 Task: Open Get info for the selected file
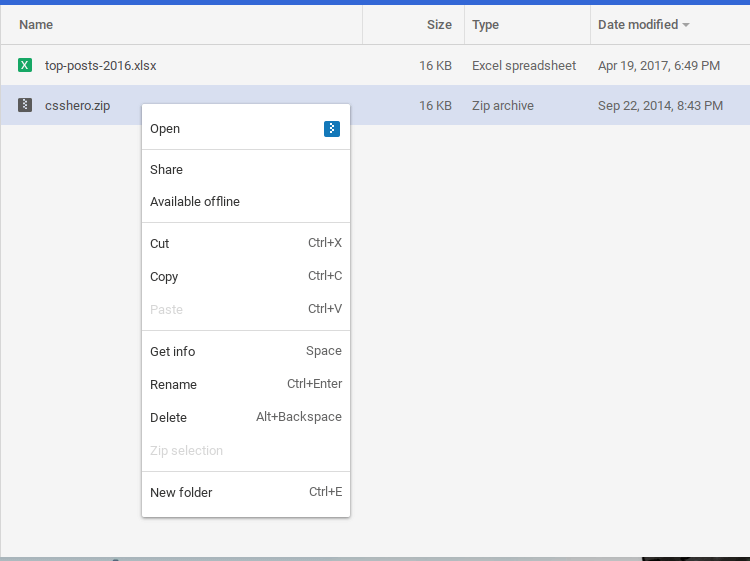[x=173, y=352]
